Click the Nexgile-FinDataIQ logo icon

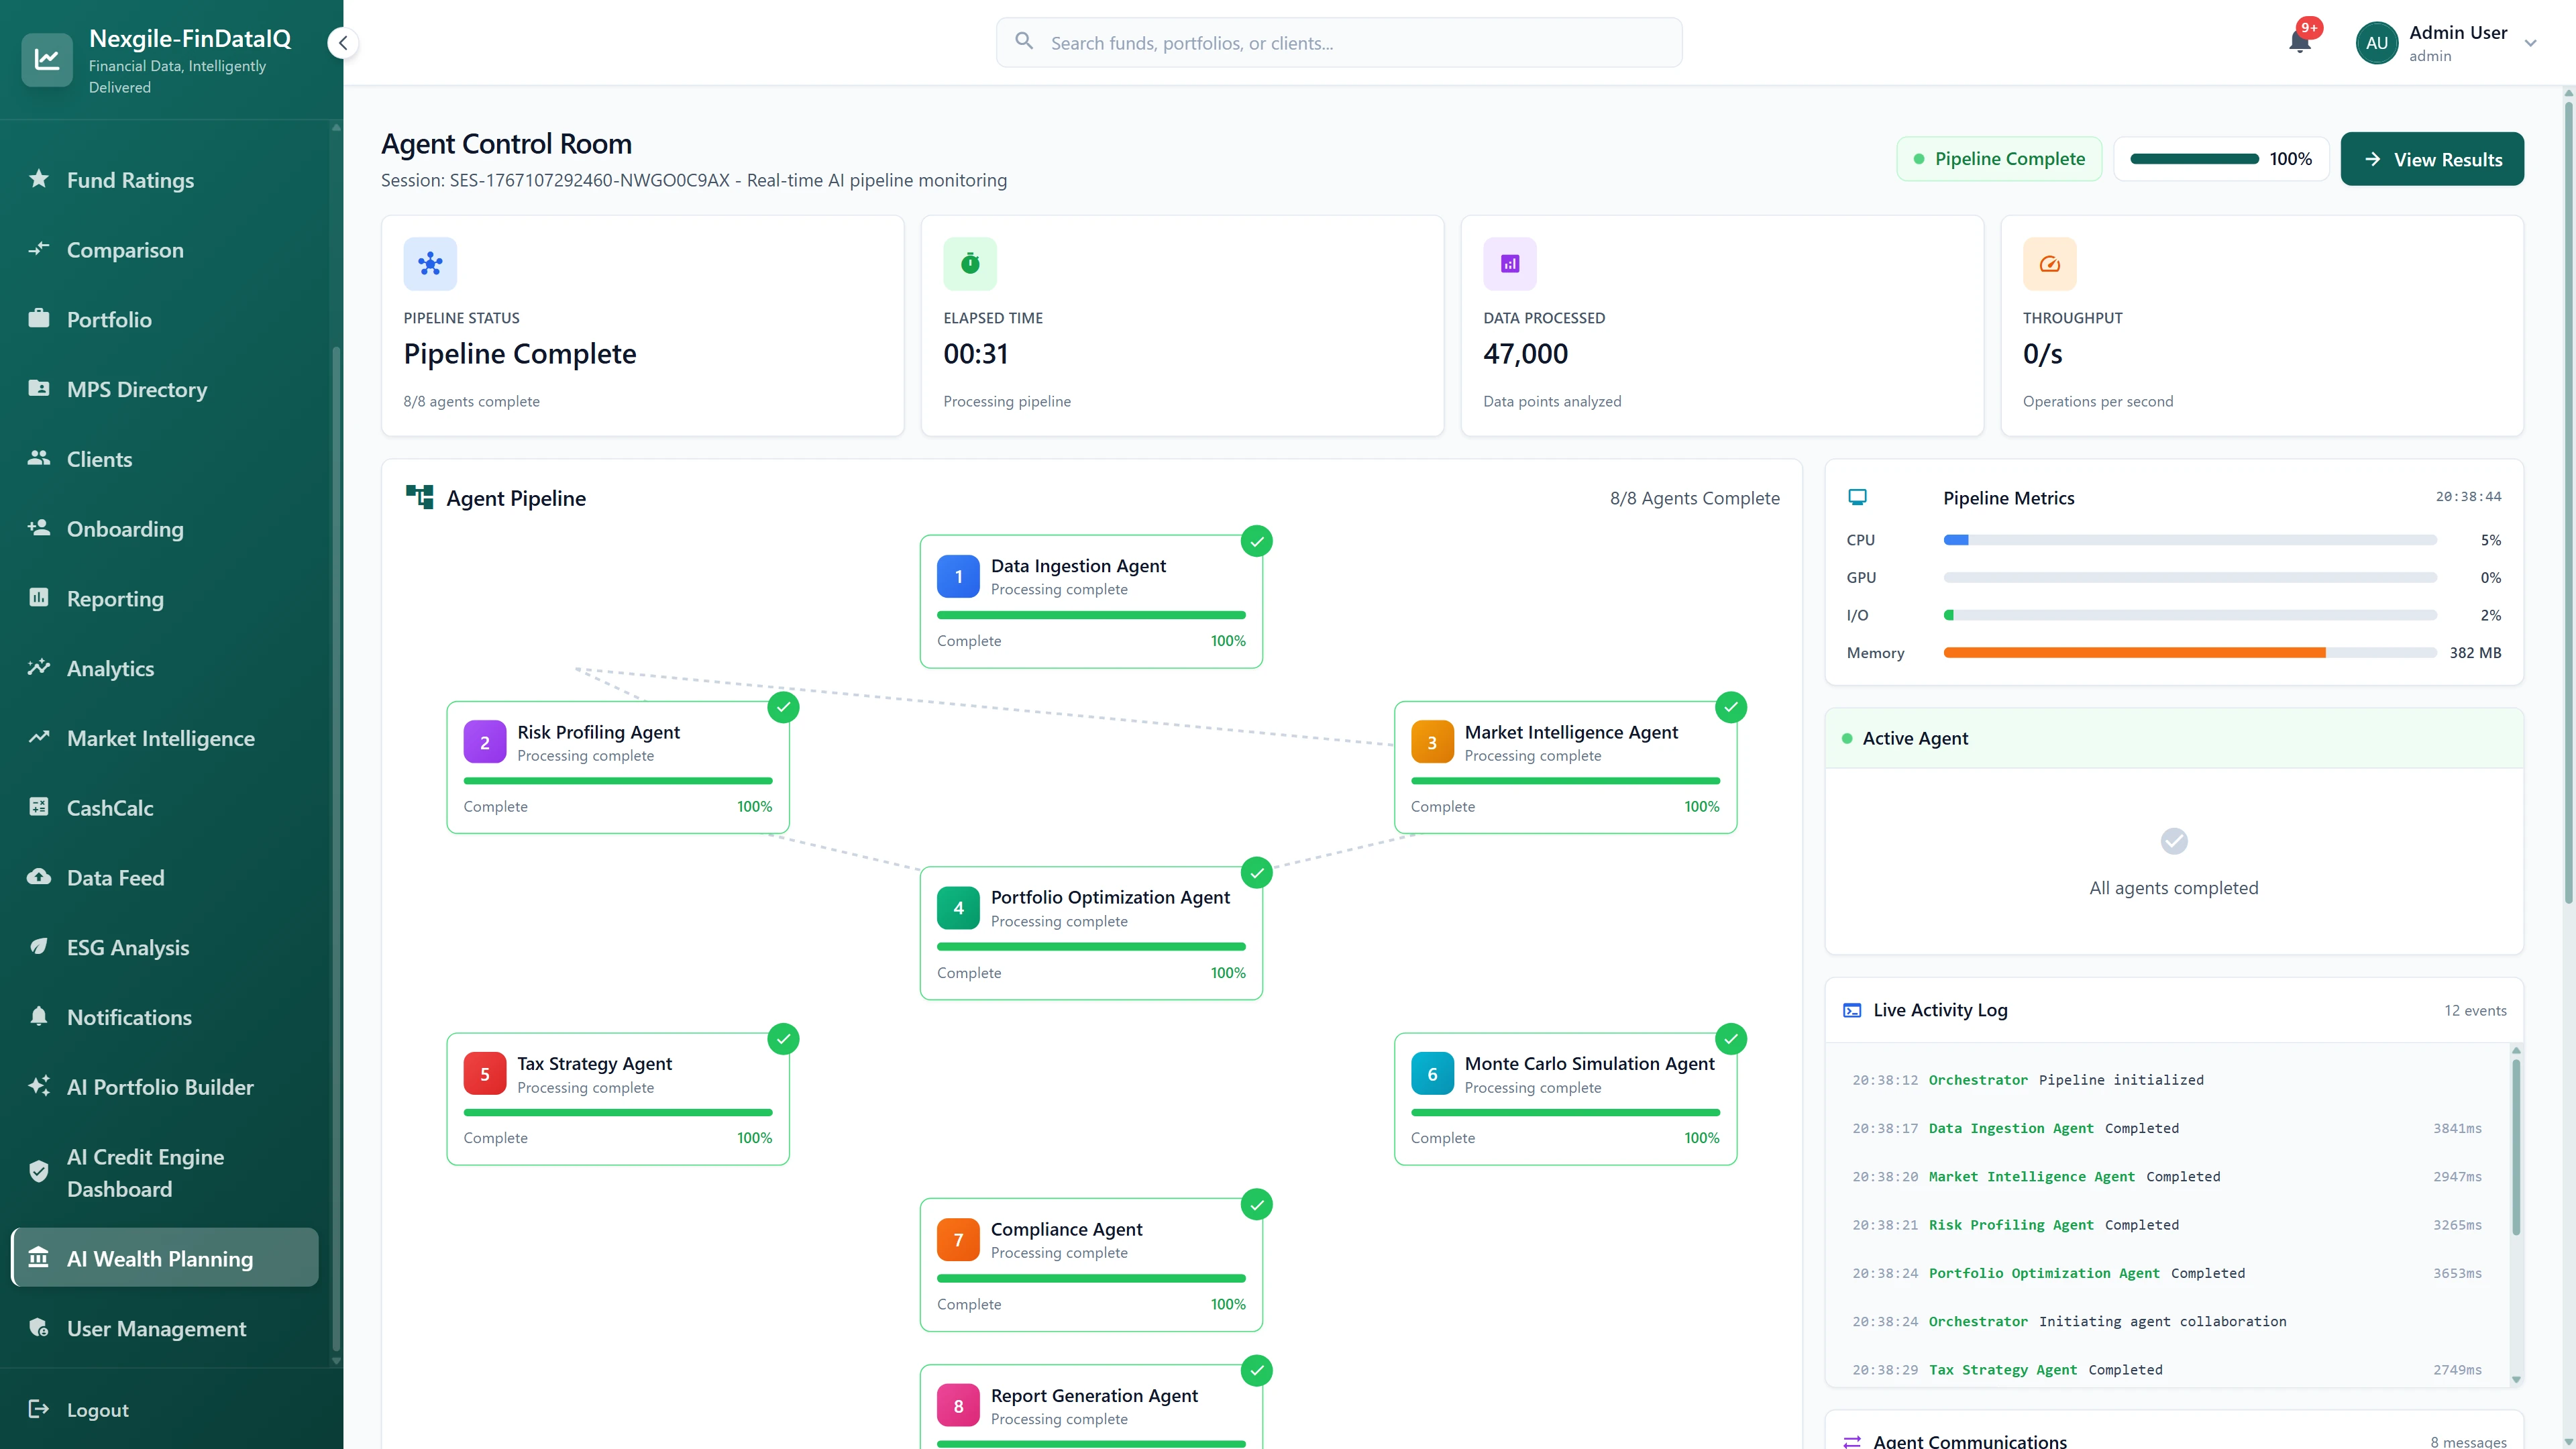point(47,60)
